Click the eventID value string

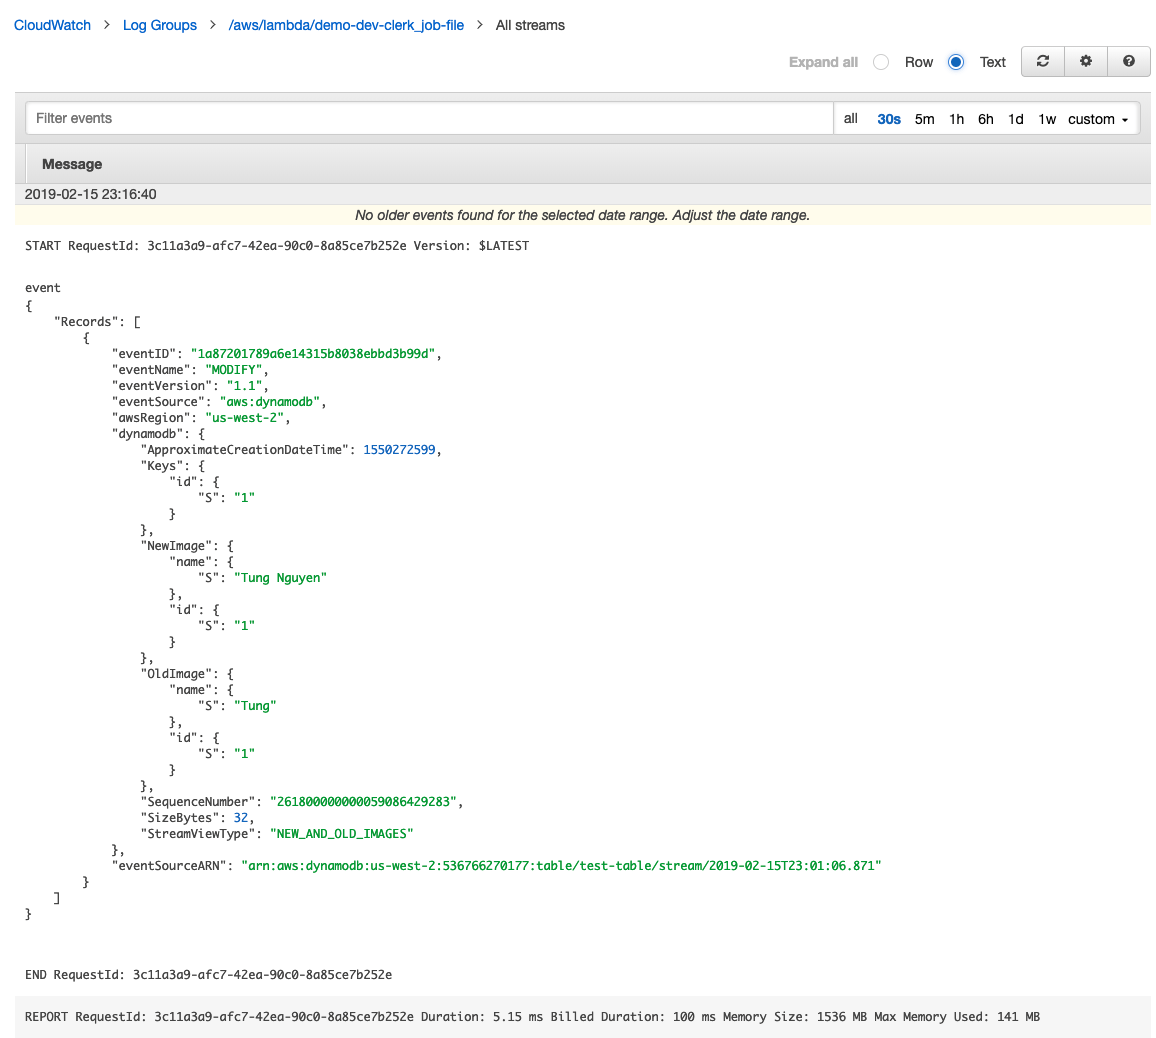pos(313,354)
